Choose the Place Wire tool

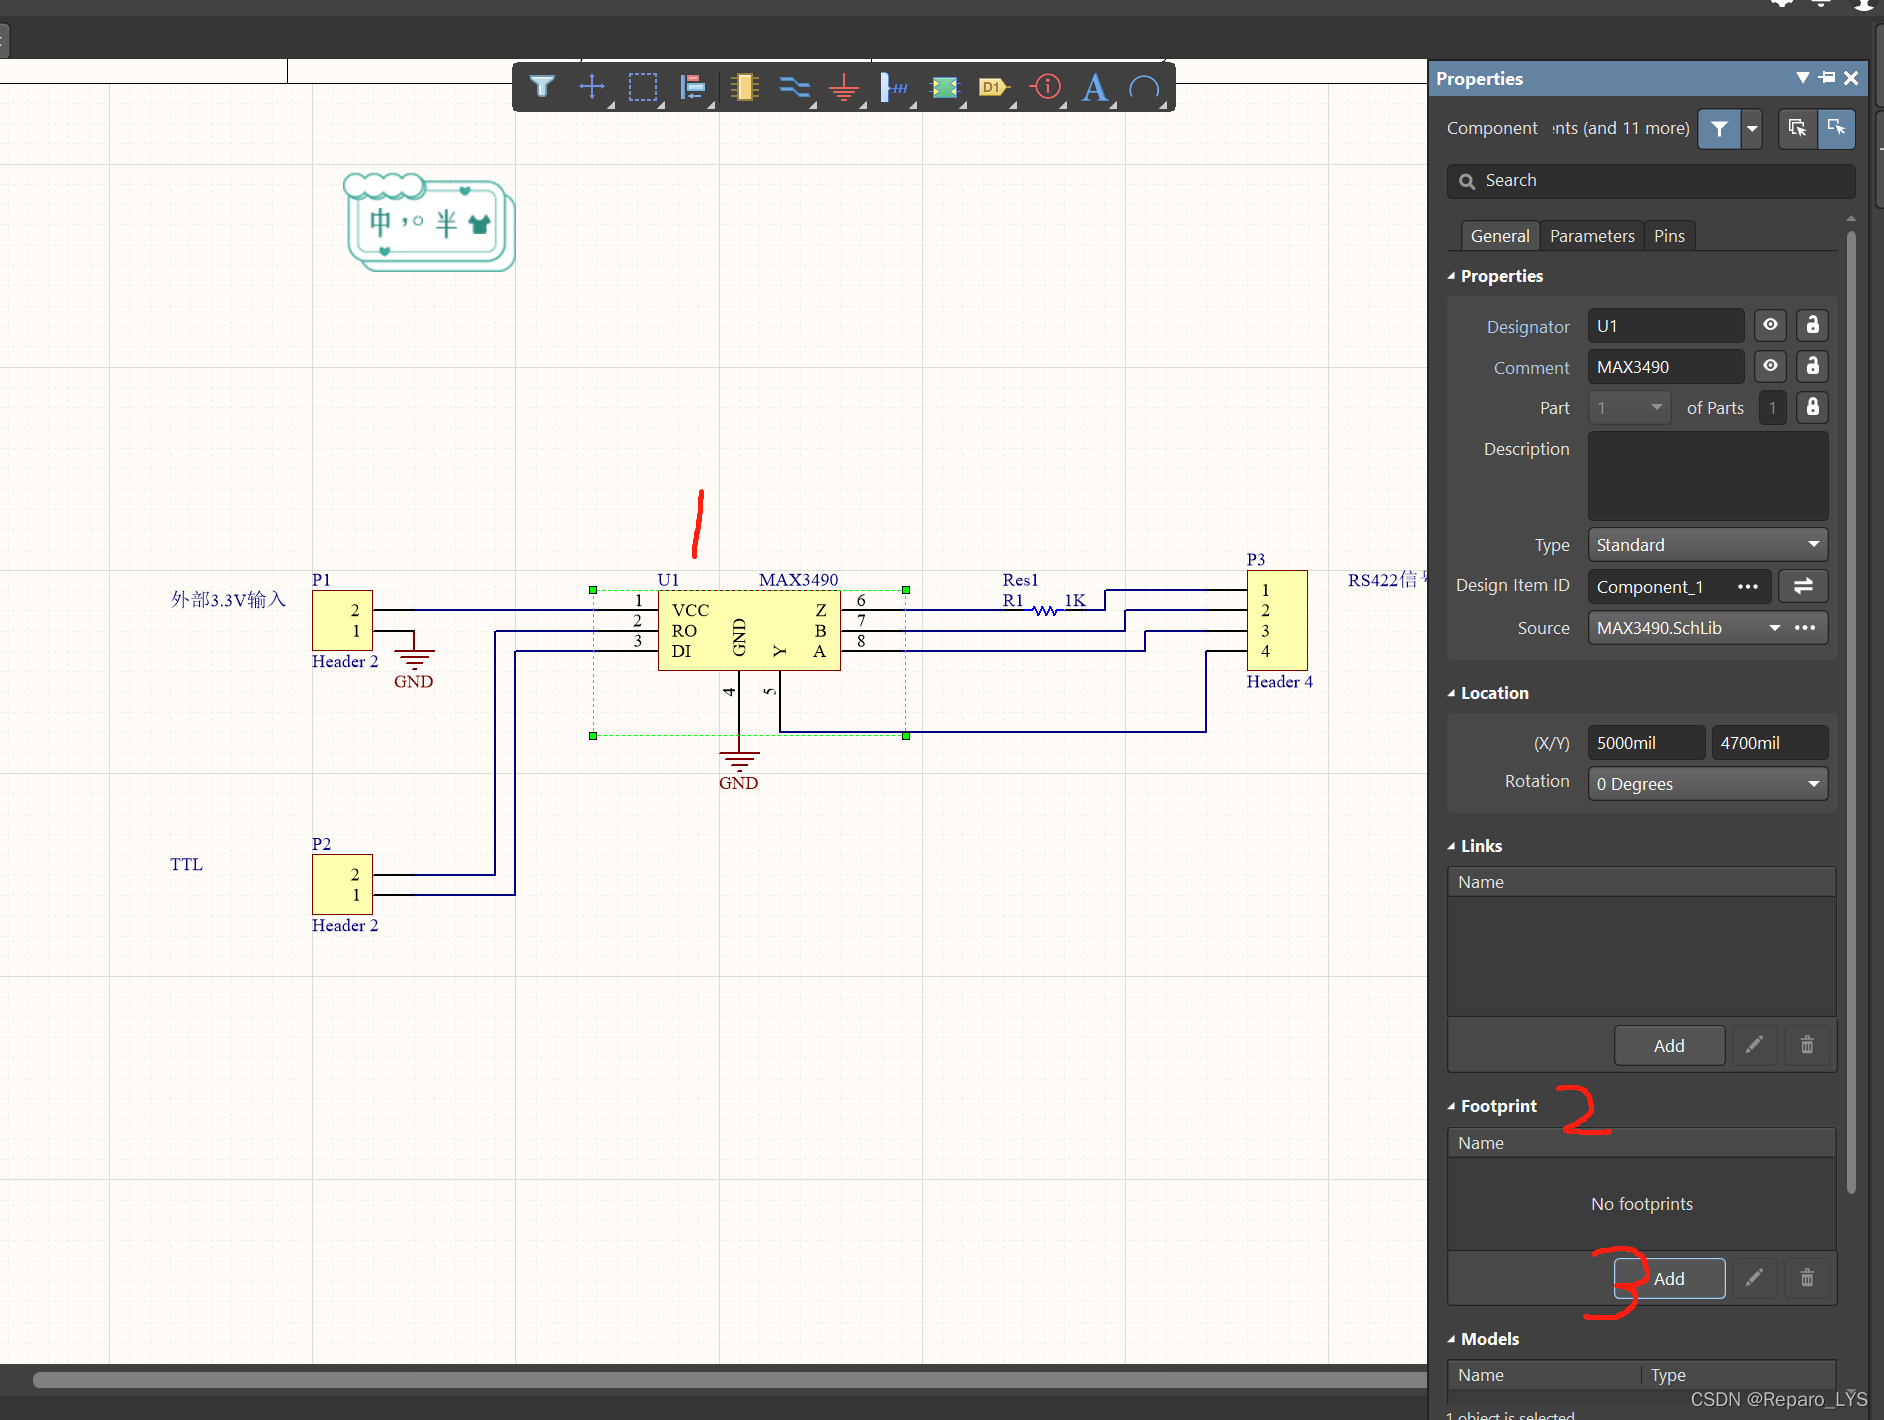pos(794,87)
